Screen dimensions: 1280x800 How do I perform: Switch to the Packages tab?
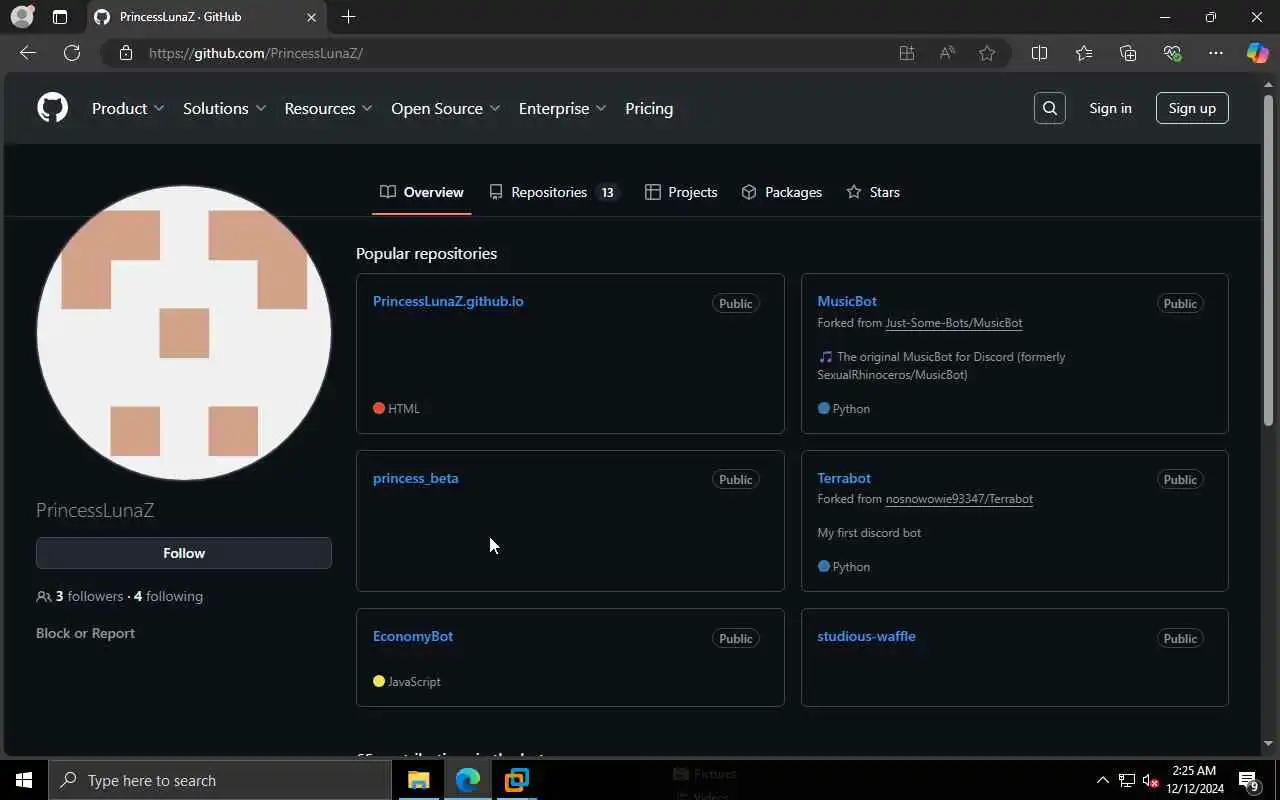point(782,192)
